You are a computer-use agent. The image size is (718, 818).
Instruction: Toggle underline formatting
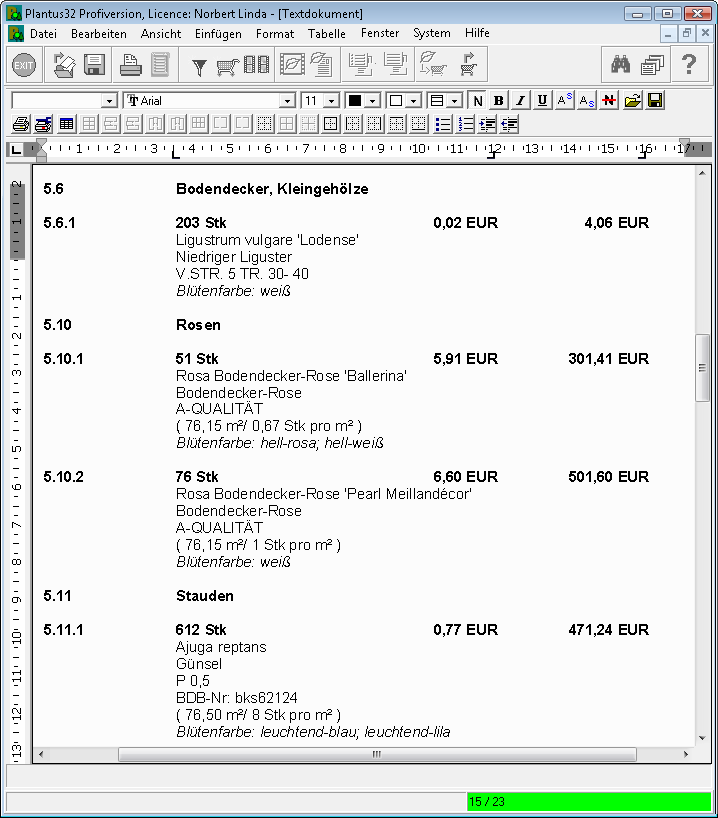tap(542, 101)
